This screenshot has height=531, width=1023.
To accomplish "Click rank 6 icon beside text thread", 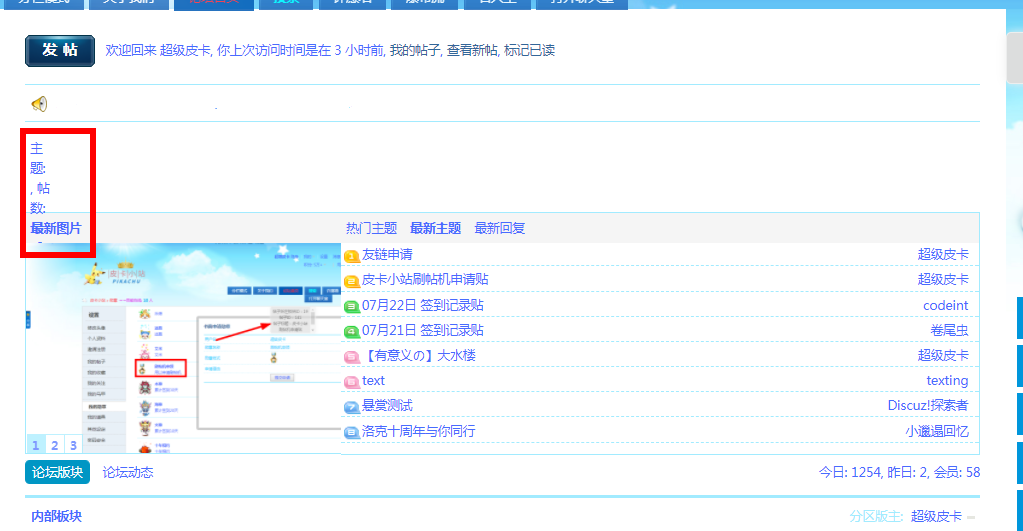I will point(352,382).
